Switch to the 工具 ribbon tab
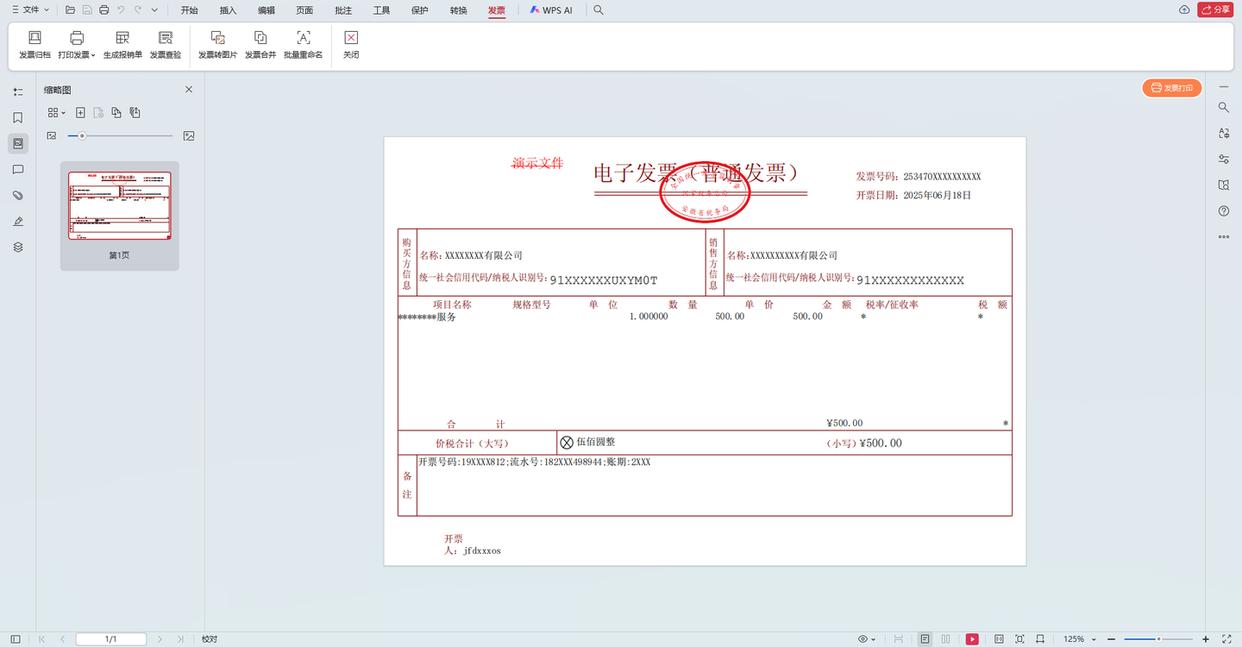Viewport: 1242px width, 647px height. pyautogui.click(x=380, y=10)
